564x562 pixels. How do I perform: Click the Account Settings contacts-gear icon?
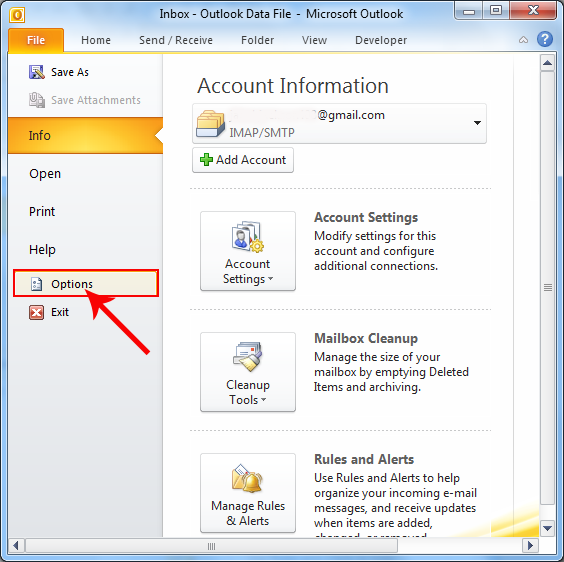tap(247, 236)
